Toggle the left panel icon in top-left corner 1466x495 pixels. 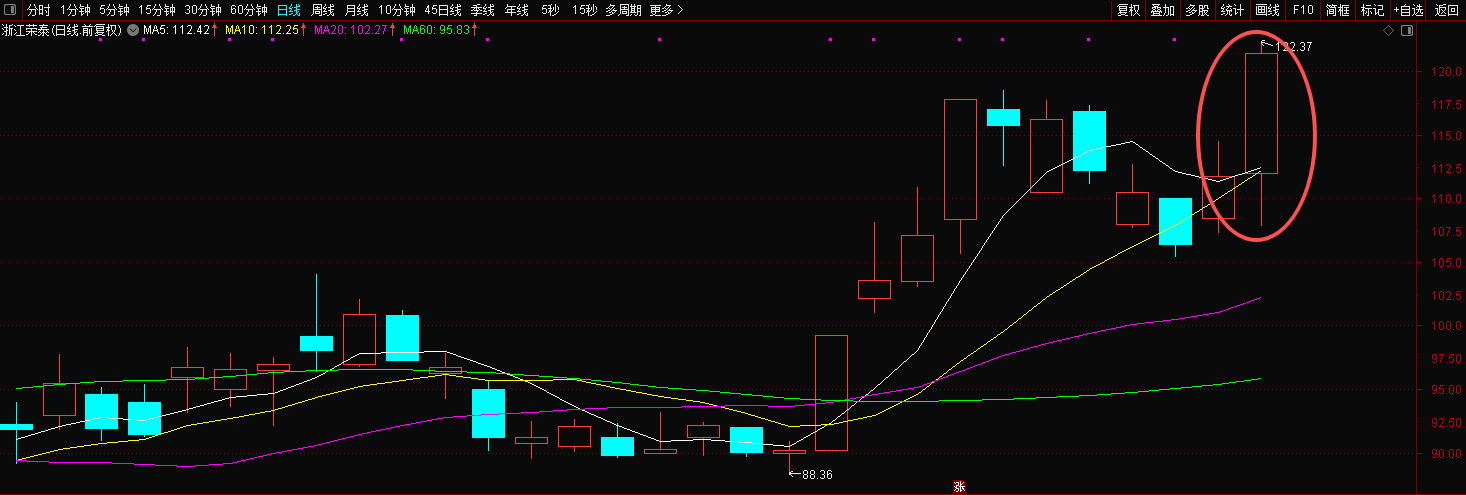(x=11, y=10)
